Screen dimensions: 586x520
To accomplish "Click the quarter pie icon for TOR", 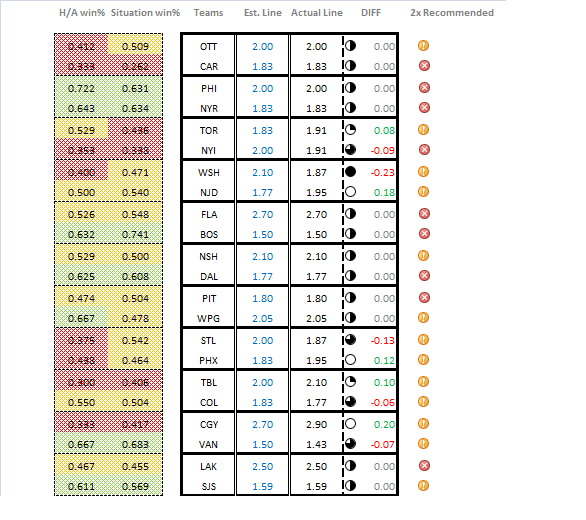I will [x=350, y=130].
